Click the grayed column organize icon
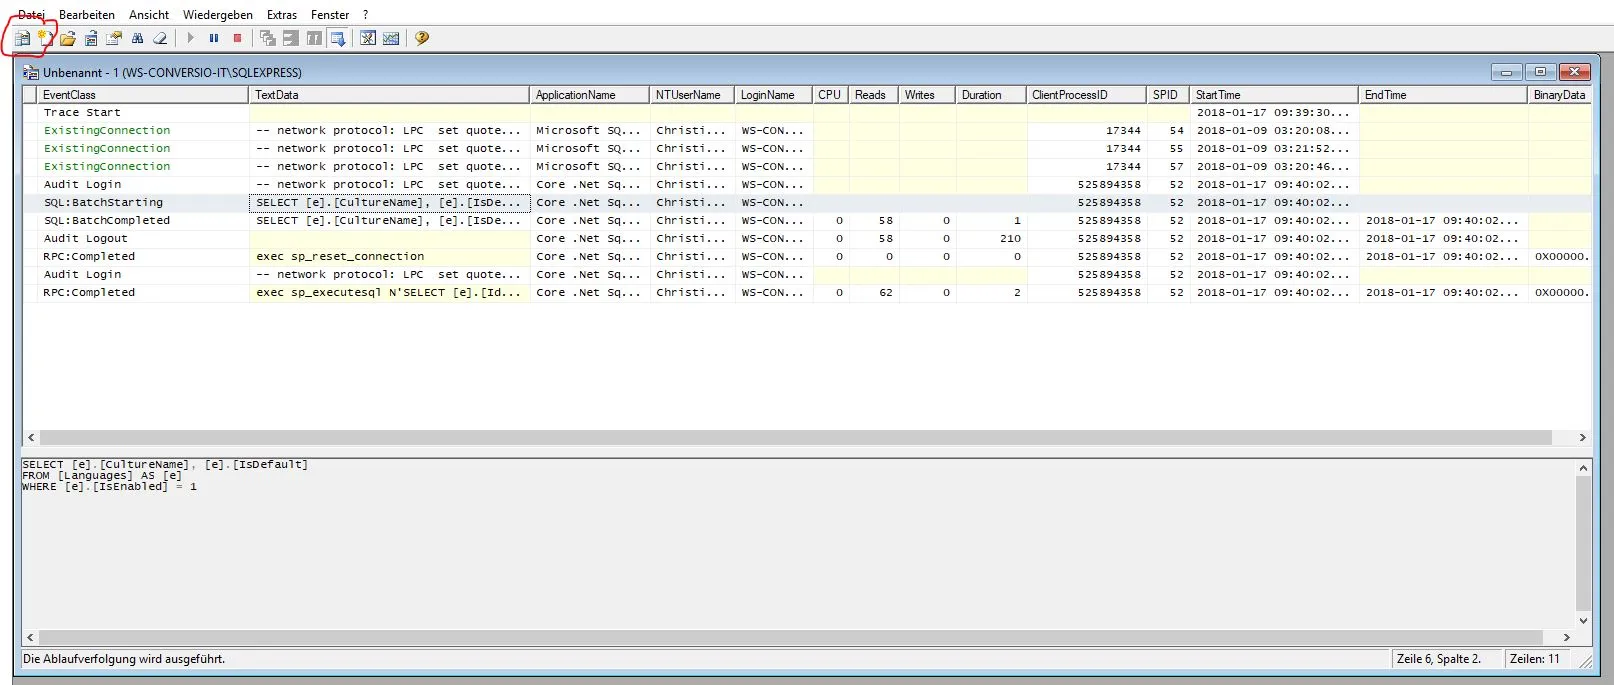This screenshot has width=1614, height=685. pos(314,38)
